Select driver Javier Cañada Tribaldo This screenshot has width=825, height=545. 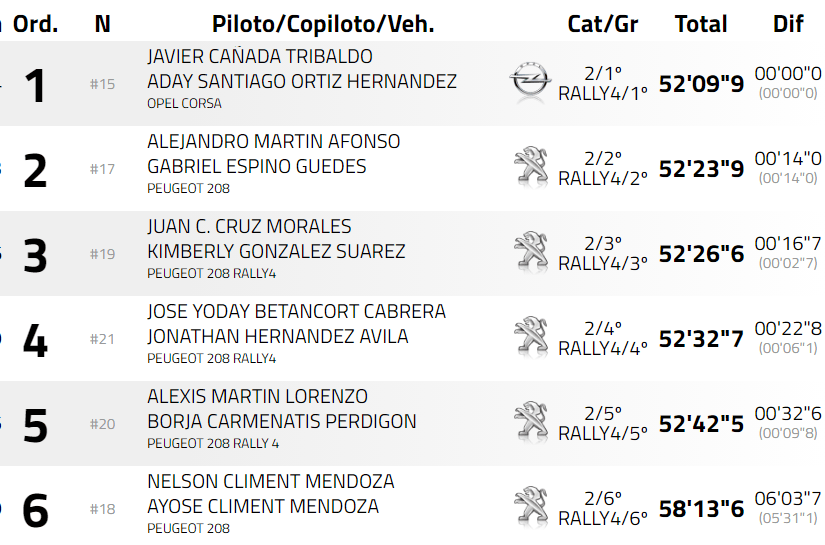click(x=260, y=57)
